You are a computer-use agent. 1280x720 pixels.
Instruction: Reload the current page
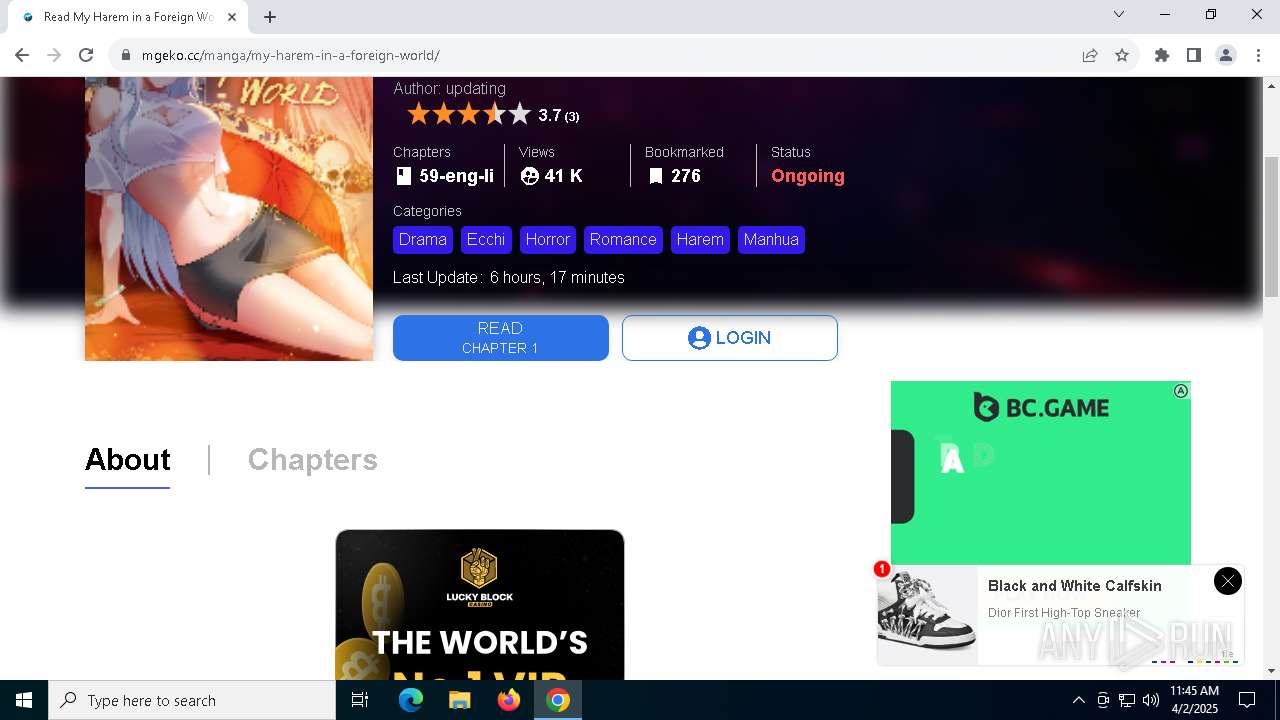pyautogui.click(x=86, y=55)
